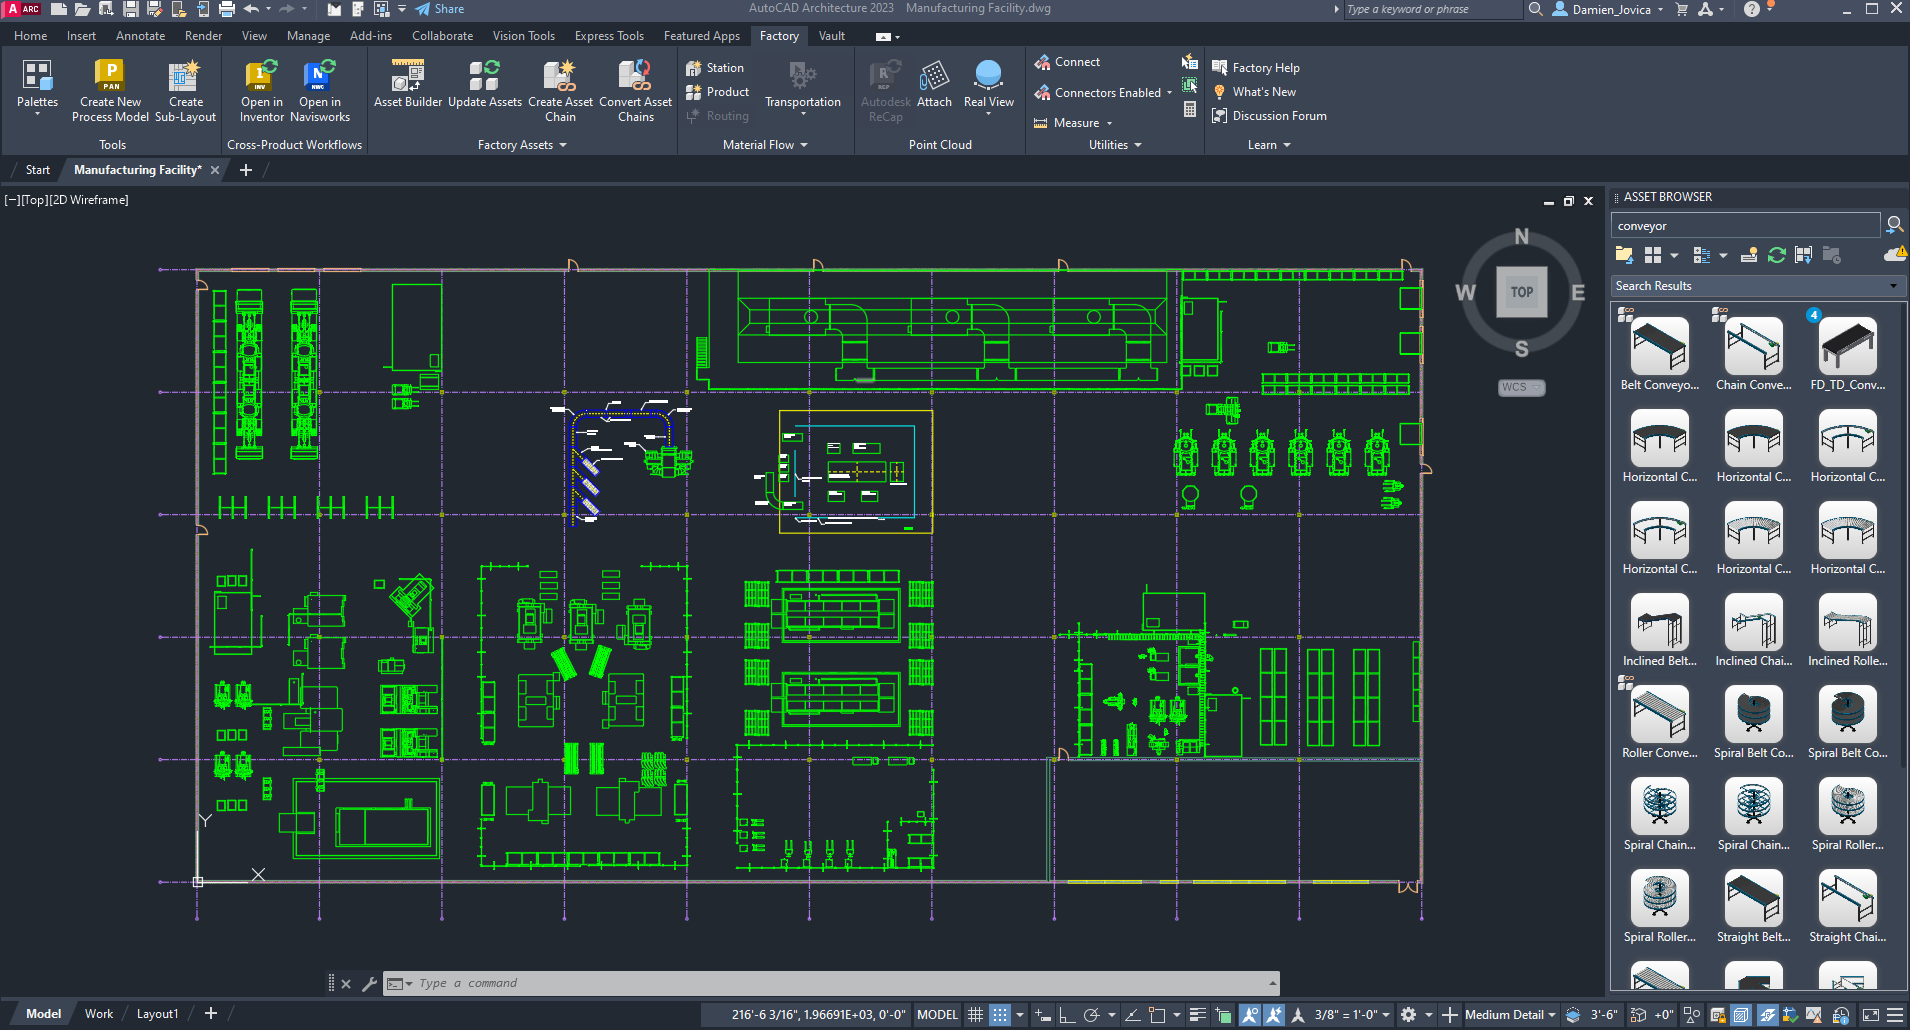Switch to the Vault ribbon tab
Screen dimensions: 1910x1030
[x=831, y=36]
